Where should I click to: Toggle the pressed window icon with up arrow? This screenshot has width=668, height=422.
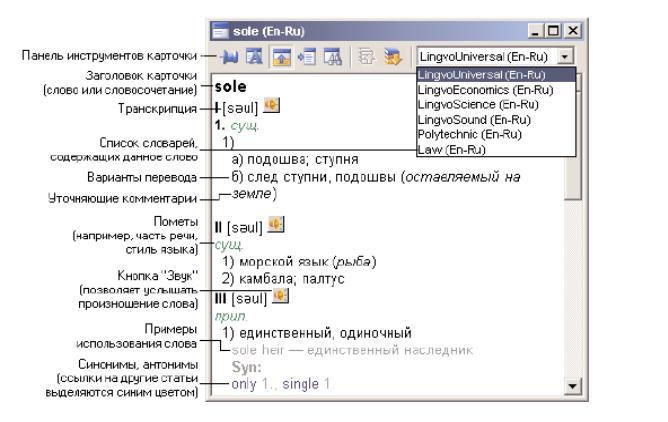click(281, 57)
